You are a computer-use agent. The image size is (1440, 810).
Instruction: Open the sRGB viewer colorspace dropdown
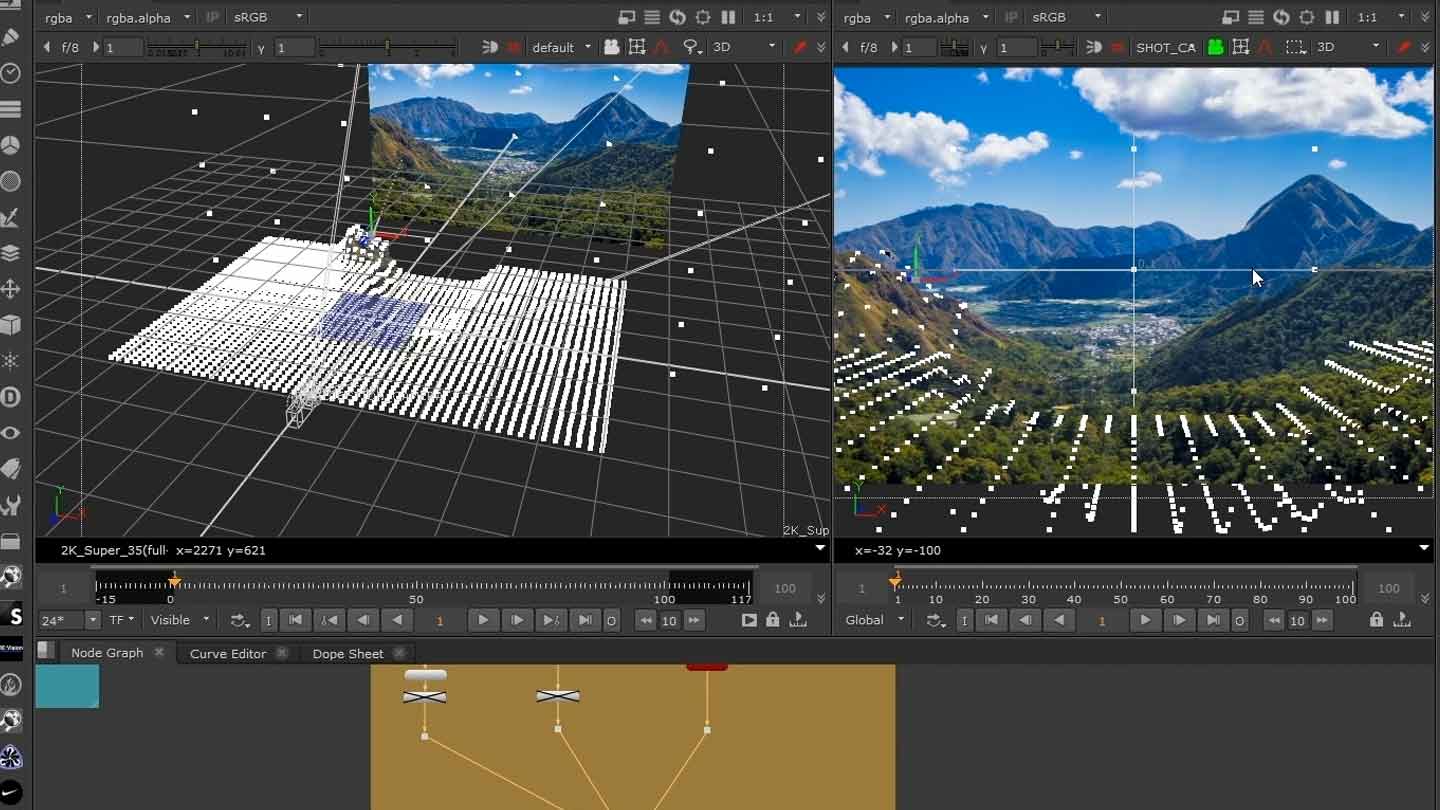coord(272,17)
